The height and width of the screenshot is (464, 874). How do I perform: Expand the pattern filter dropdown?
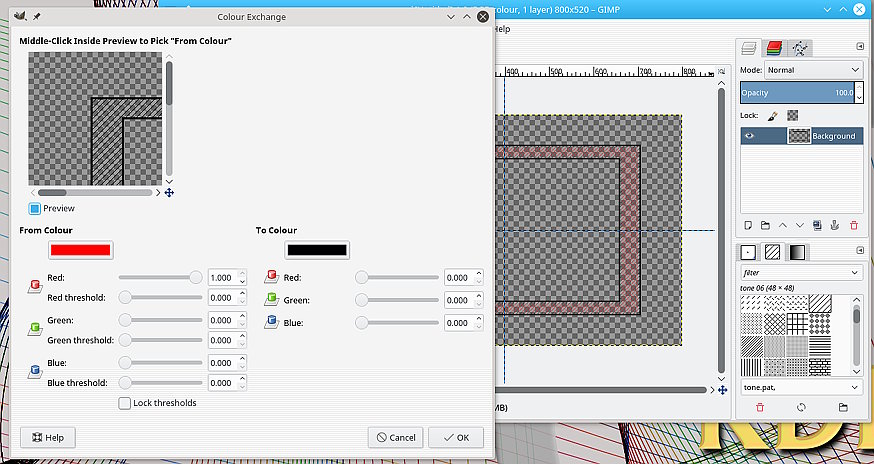801,272
